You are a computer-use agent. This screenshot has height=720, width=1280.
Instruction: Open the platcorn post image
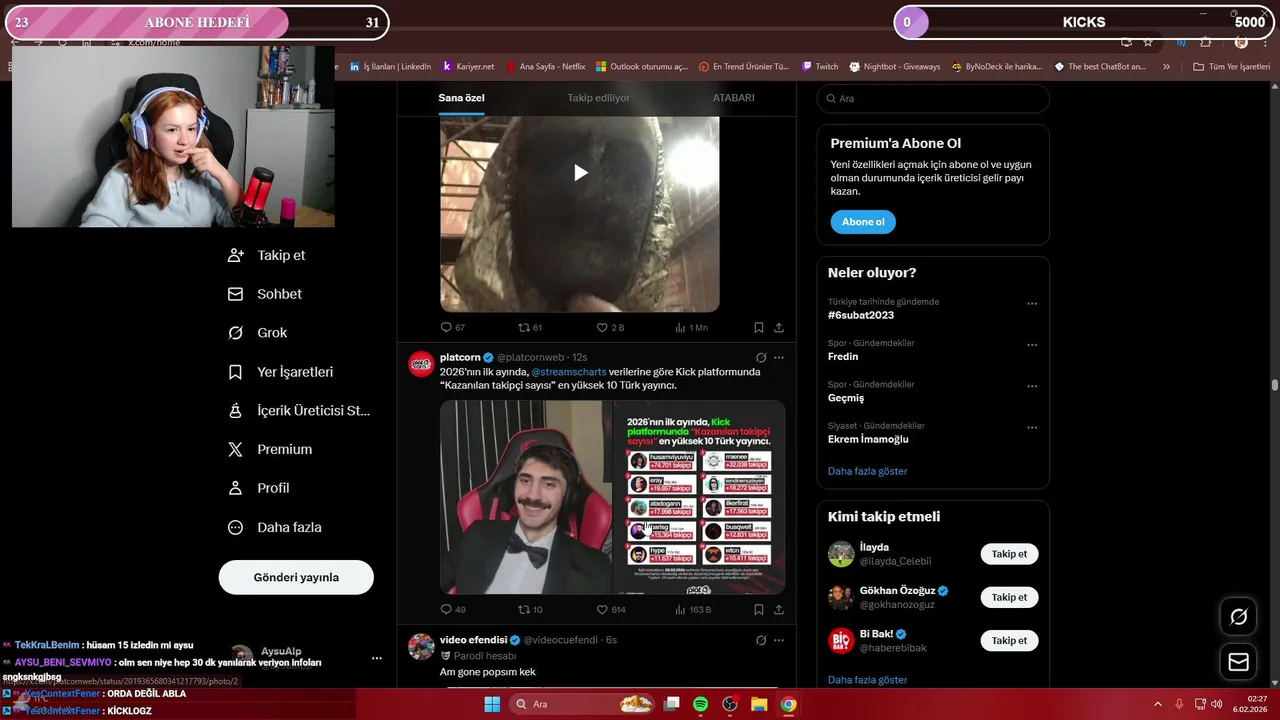click(x=612, y=497)
